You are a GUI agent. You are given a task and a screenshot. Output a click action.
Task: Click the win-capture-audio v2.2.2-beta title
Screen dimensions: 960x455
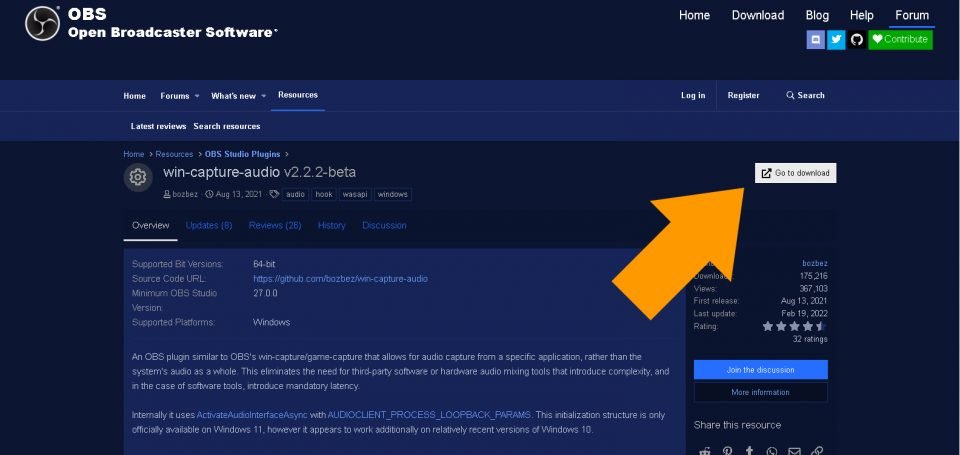pos(259,172)
